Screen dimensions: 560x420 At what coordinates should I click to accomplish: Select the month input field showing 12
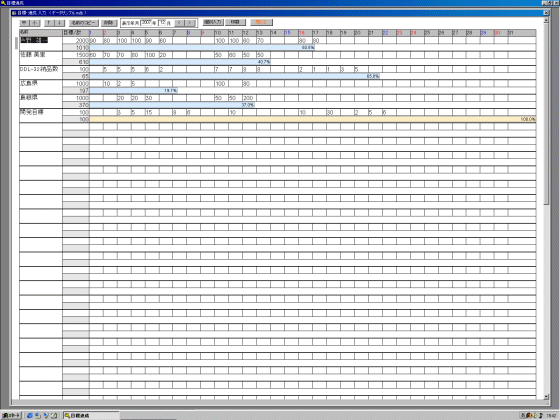[x=162, y=23]
